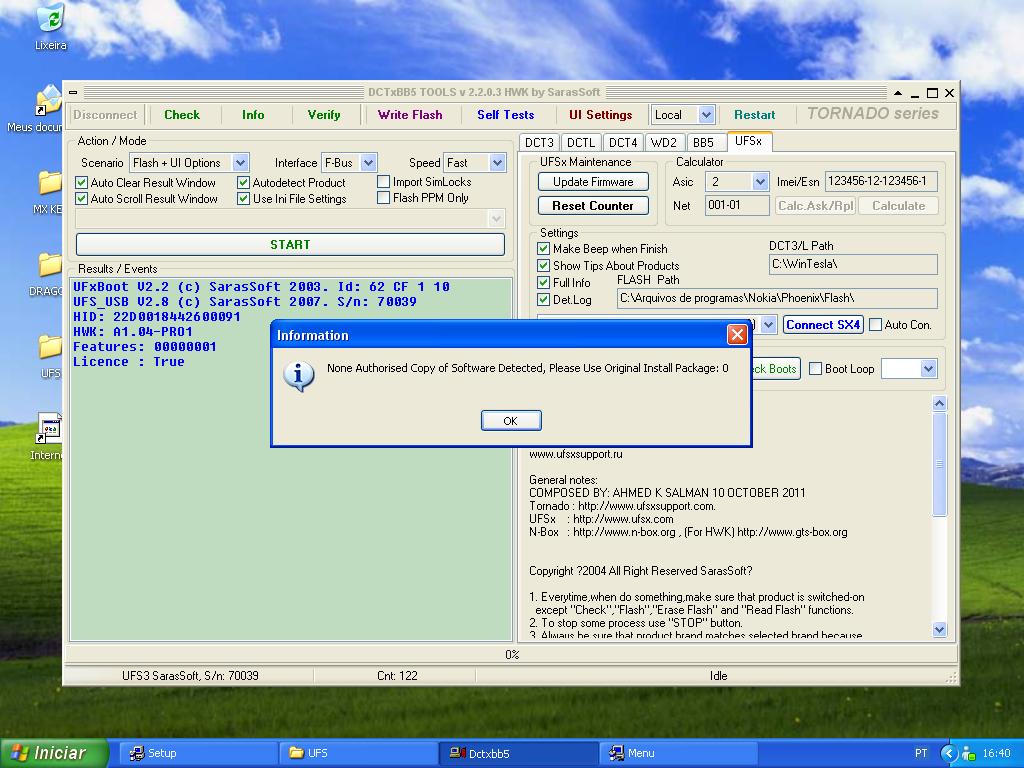The height and width of the screenshot is (768, 1024).
Task: Open the Lixeira recycle bin icon
Action: (x=50, y=18)
